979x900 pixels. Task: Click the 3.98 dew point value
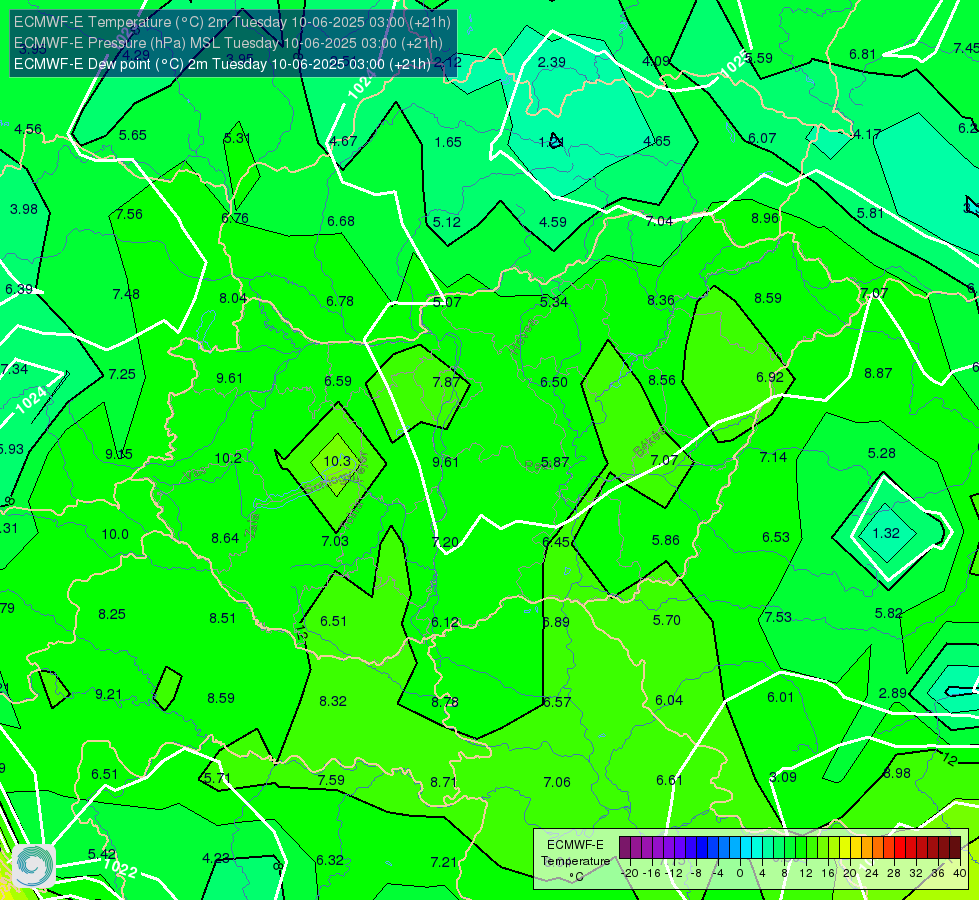pyautogui.click(x=24, y=209)
